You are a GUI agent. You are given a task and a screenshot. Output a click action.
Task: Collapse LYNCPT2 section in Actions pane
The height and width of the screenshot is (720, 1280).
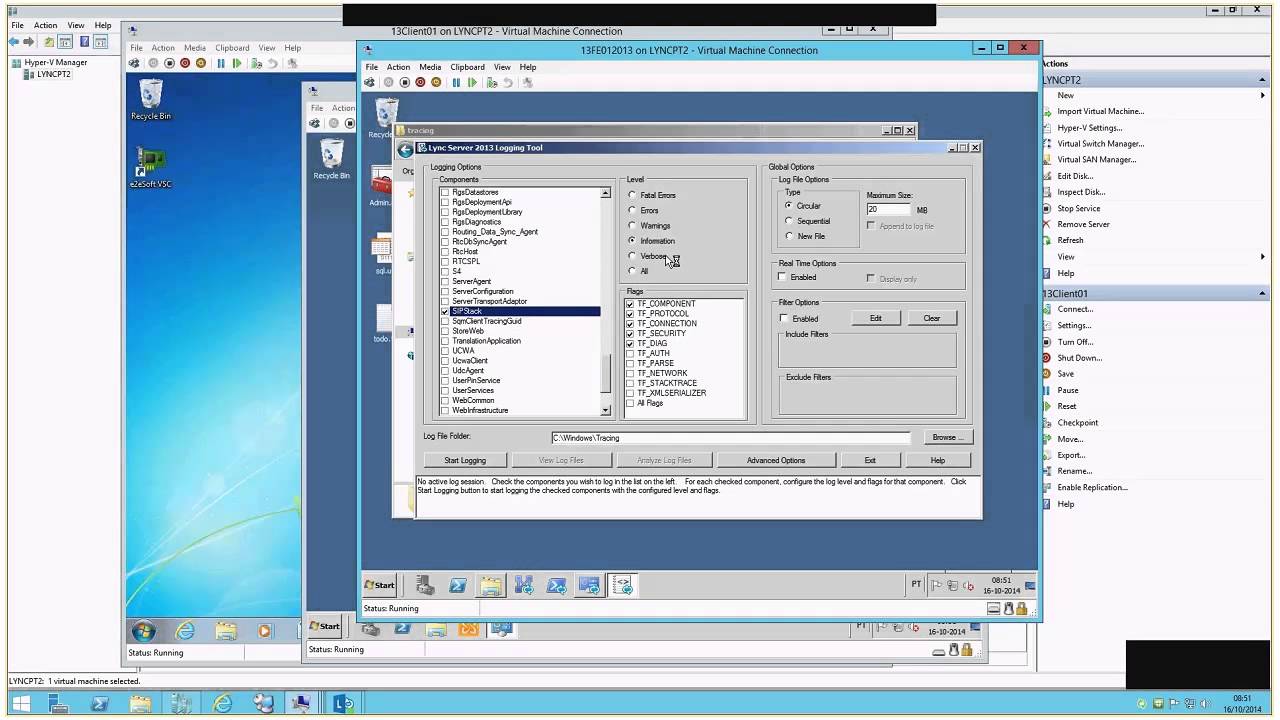1262,79
